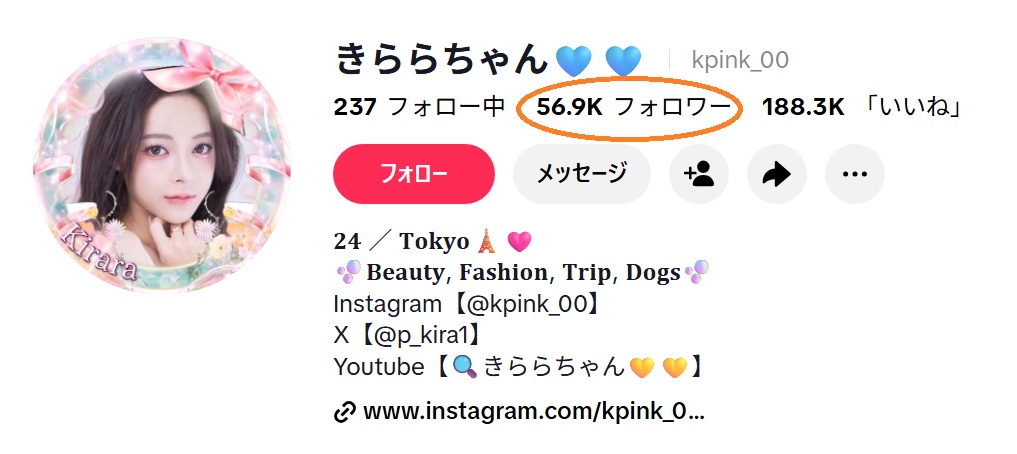The image size is (1017, 454).
Task: Click the Tokyo Tower emoji in bio
Action: (x=486, y=241)
